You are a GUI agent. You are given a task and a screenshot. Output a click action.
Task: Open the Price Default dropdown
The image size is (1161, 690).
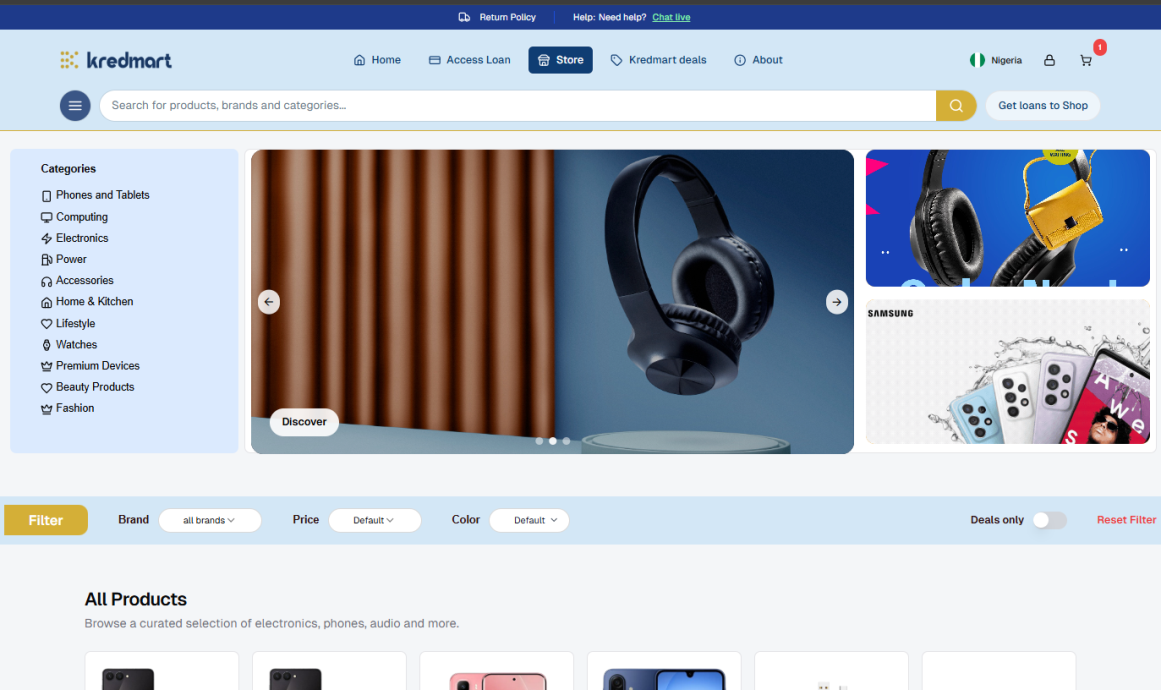tap(374, 520)
